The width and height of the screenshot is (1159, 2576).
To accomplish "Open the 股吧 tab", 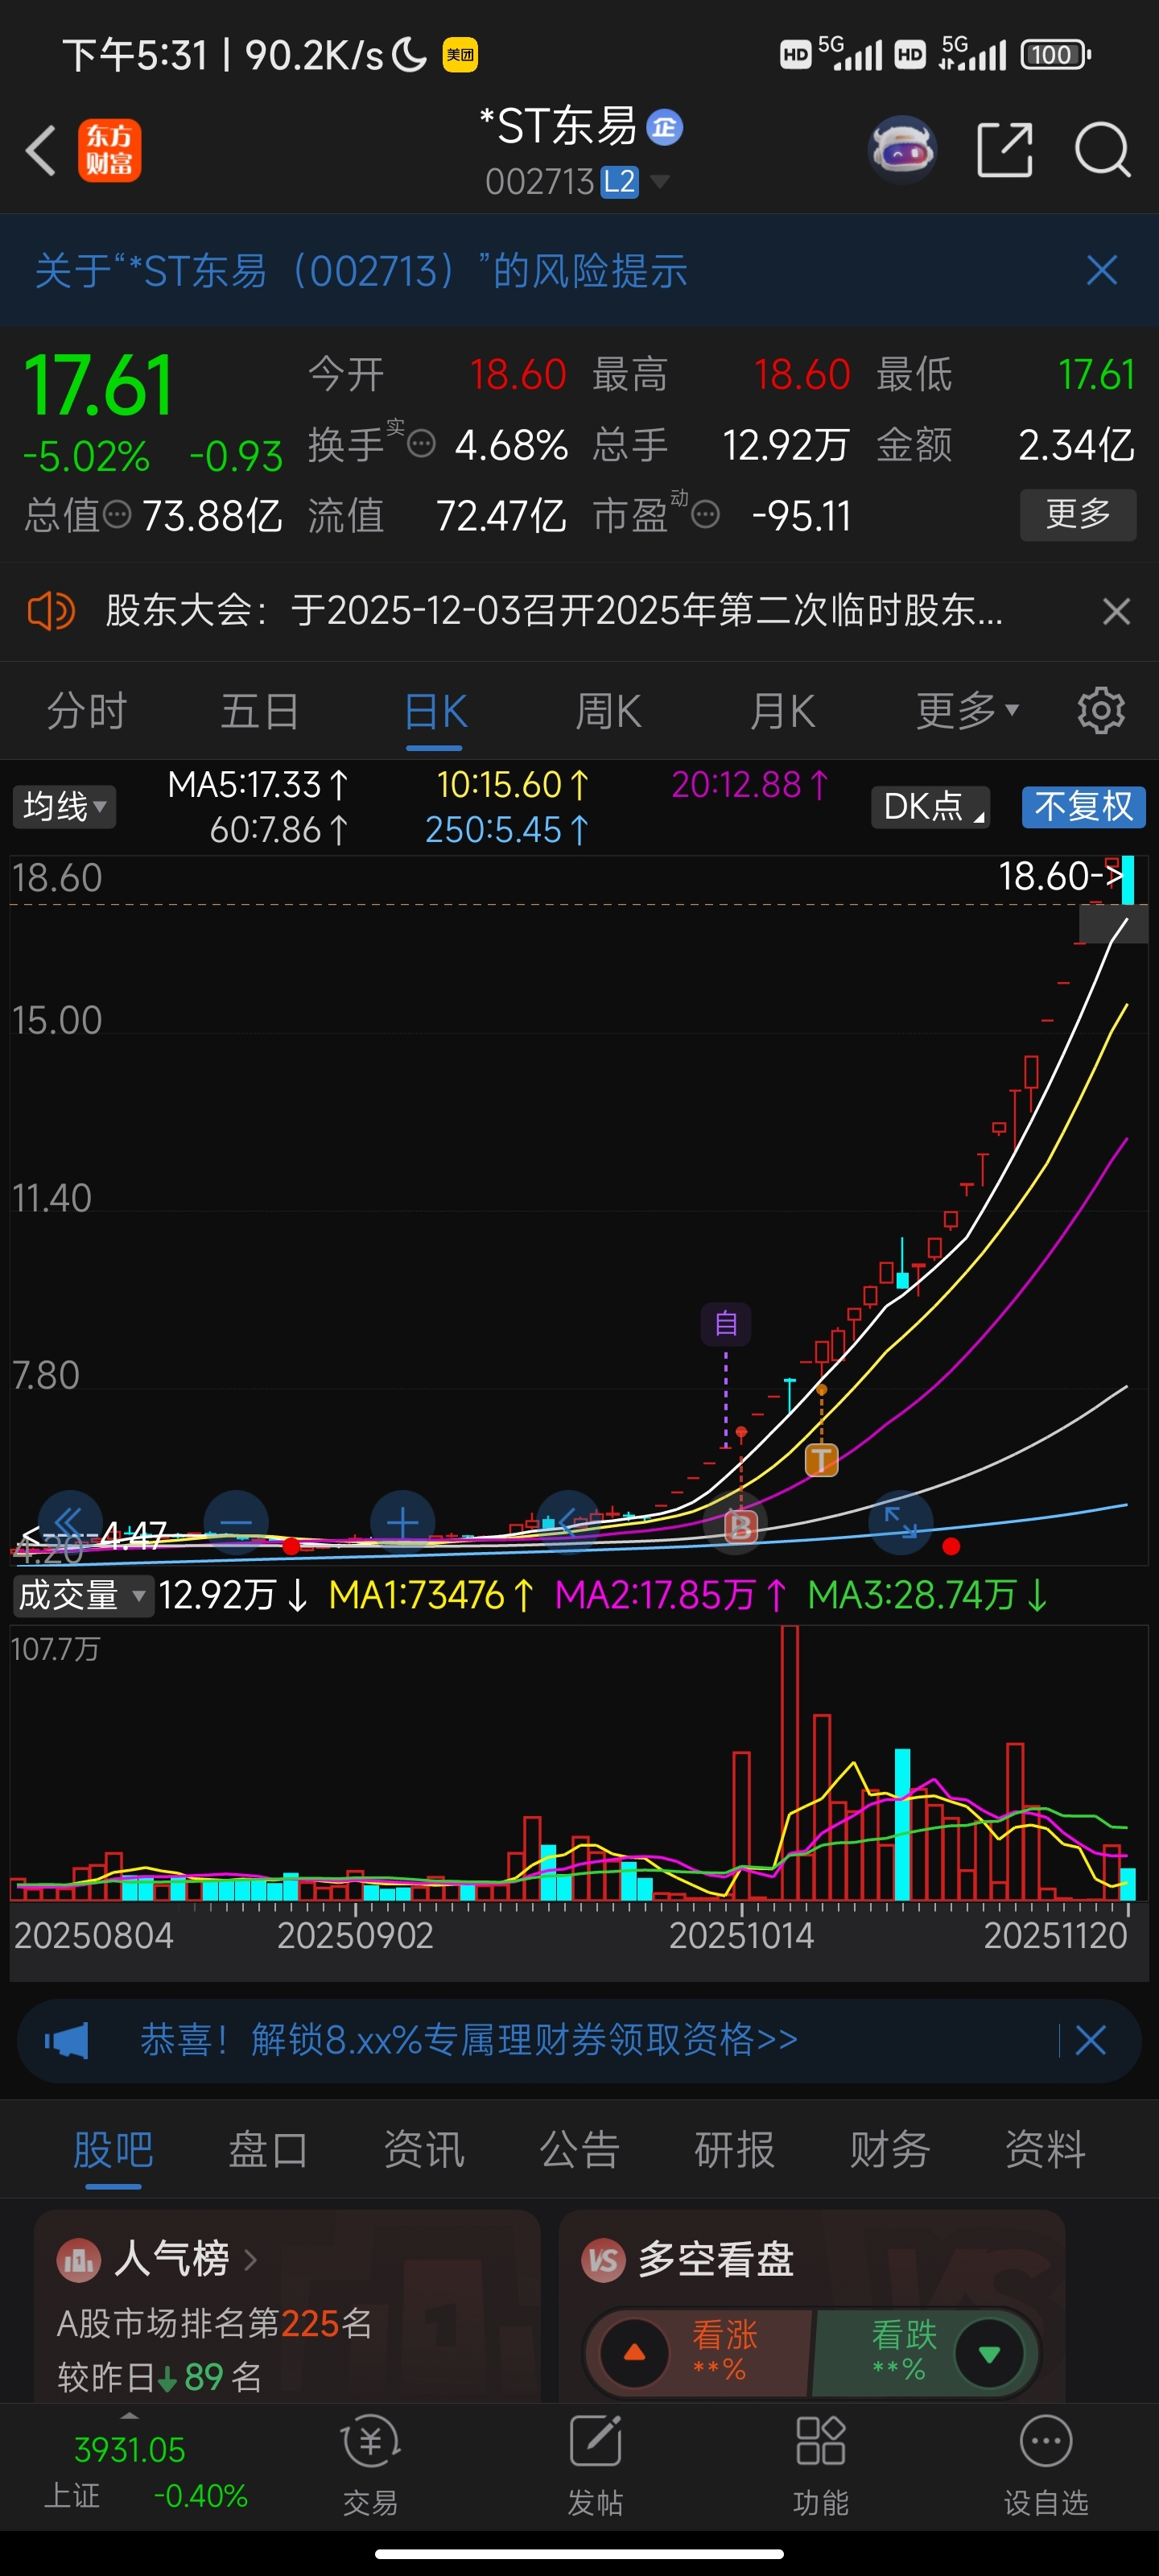I will pos(113,2149).
